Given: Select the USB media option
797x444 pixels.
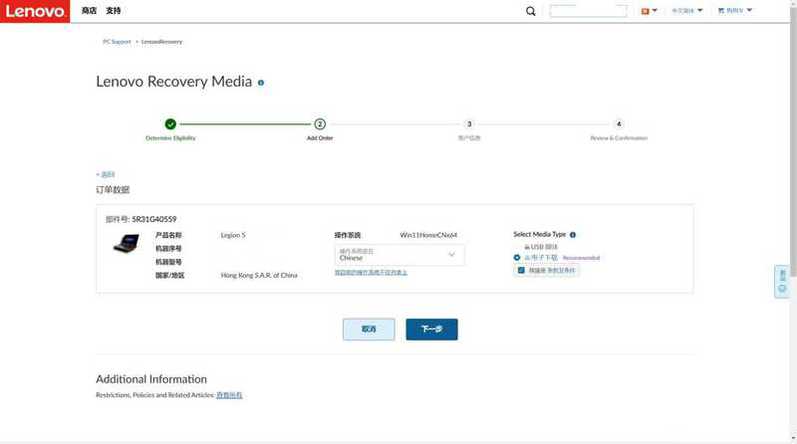Looking at the screenshot, I should pyautogui.click(x=541, y=247).
